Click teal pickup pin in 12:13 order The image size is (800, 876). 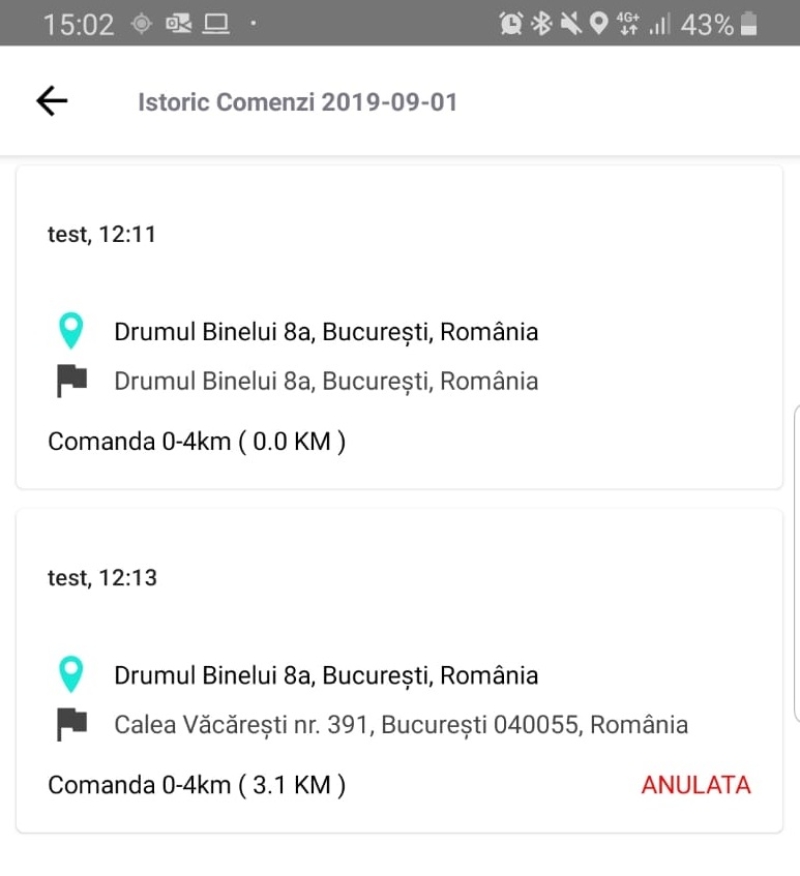tap(71, 675)
